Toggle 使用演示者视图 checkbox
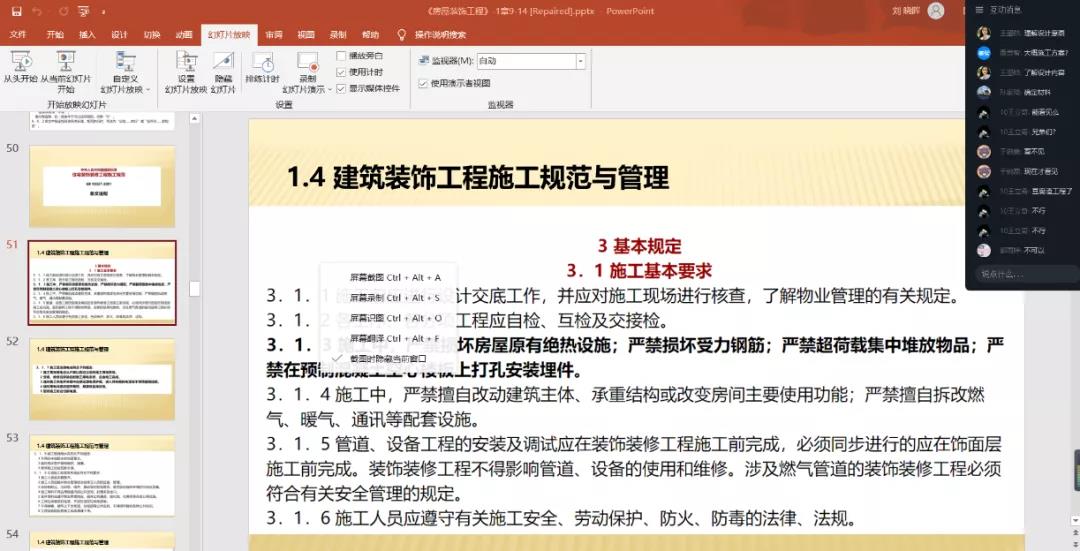Viewport: 1080px width, 551px height. [x=423, y=83]
